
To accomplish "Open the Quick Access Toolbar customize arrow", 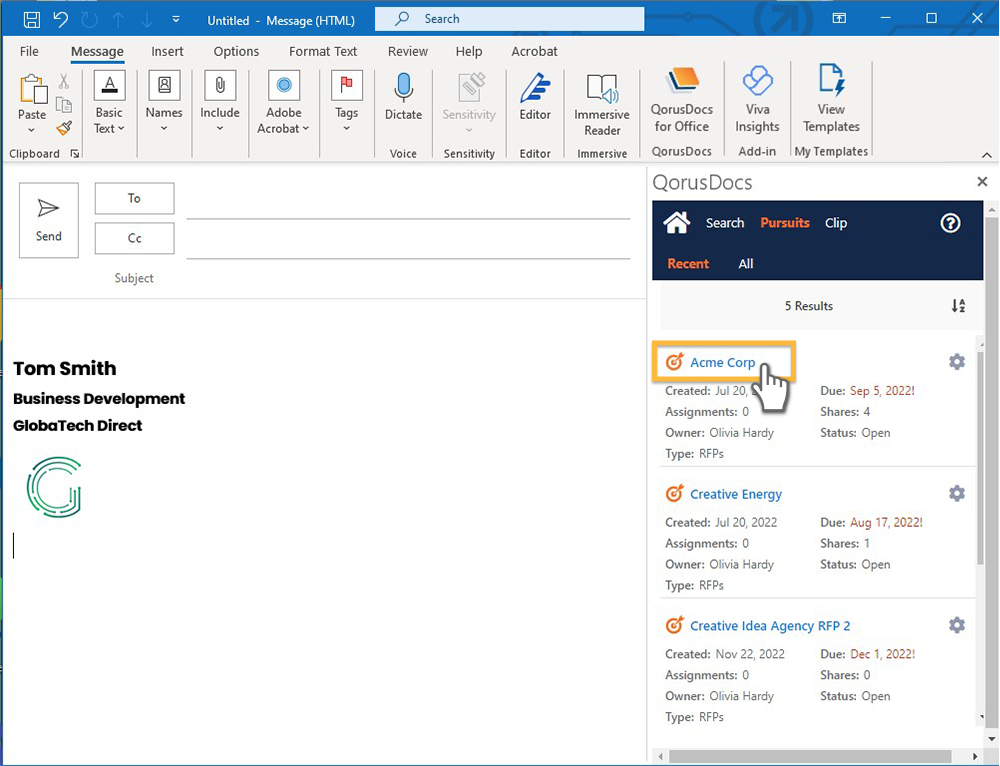I will coord(175,19).
